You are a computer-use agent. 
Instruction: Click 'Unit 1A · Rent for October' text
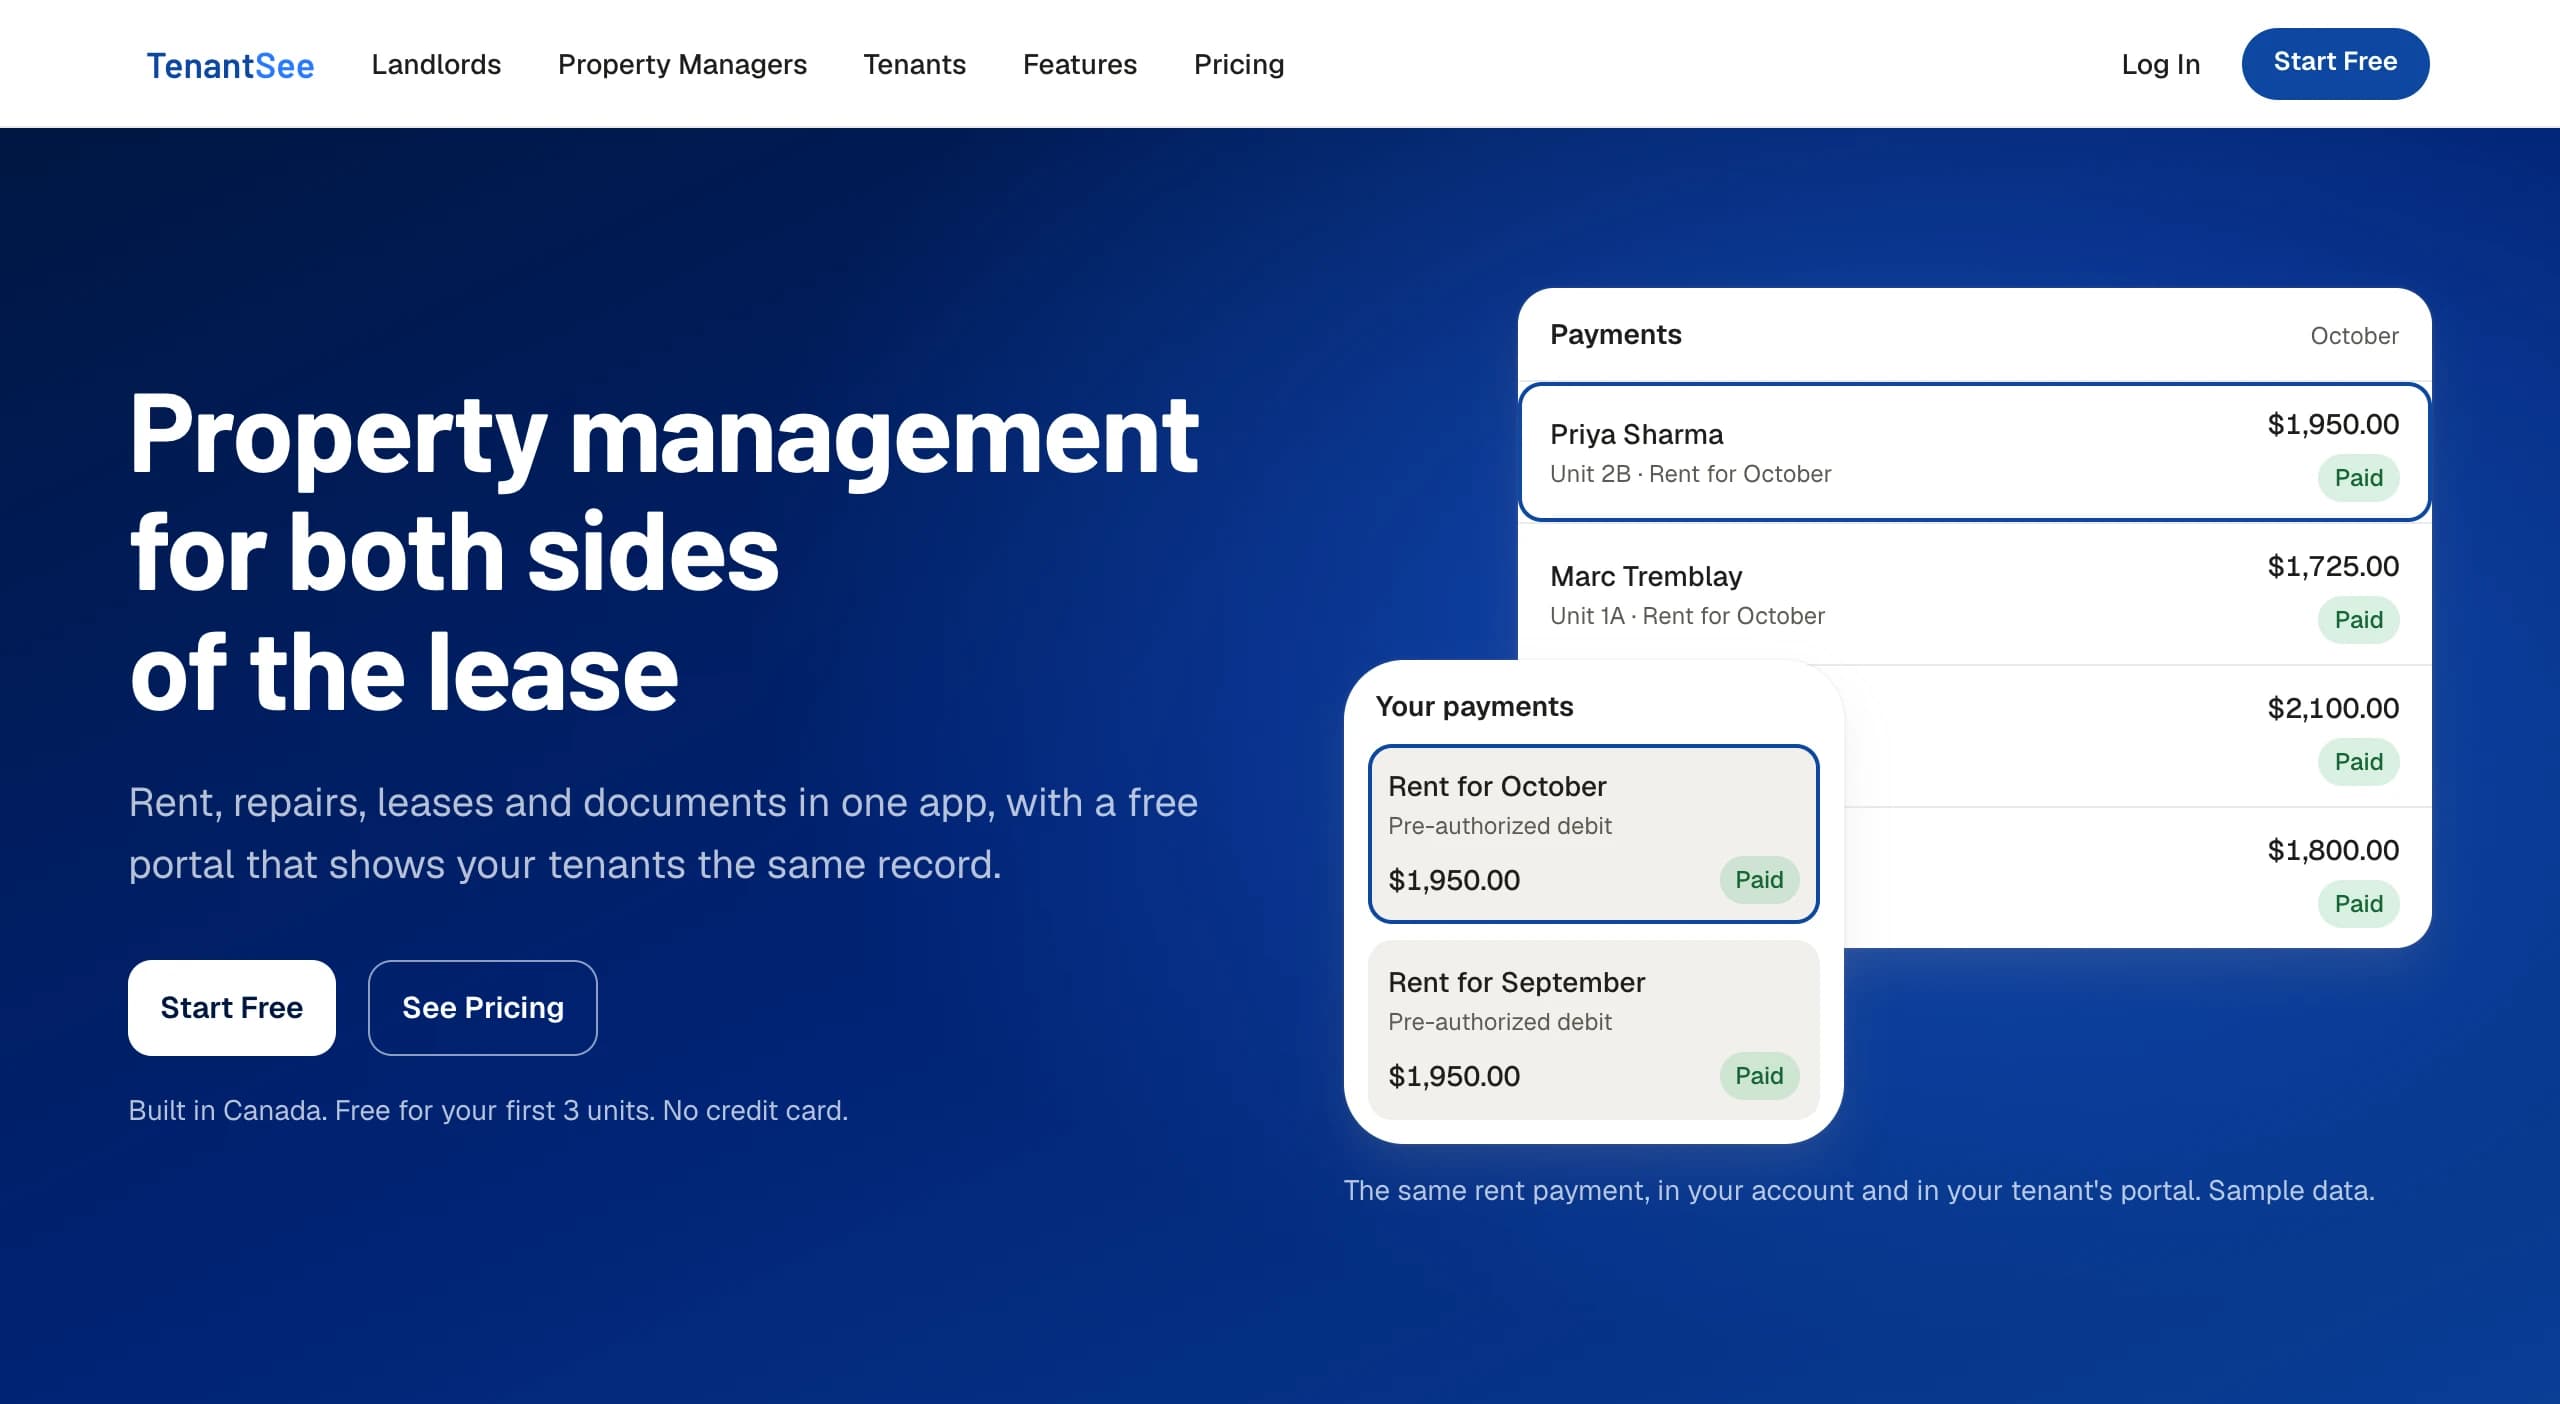[1687, 616]
